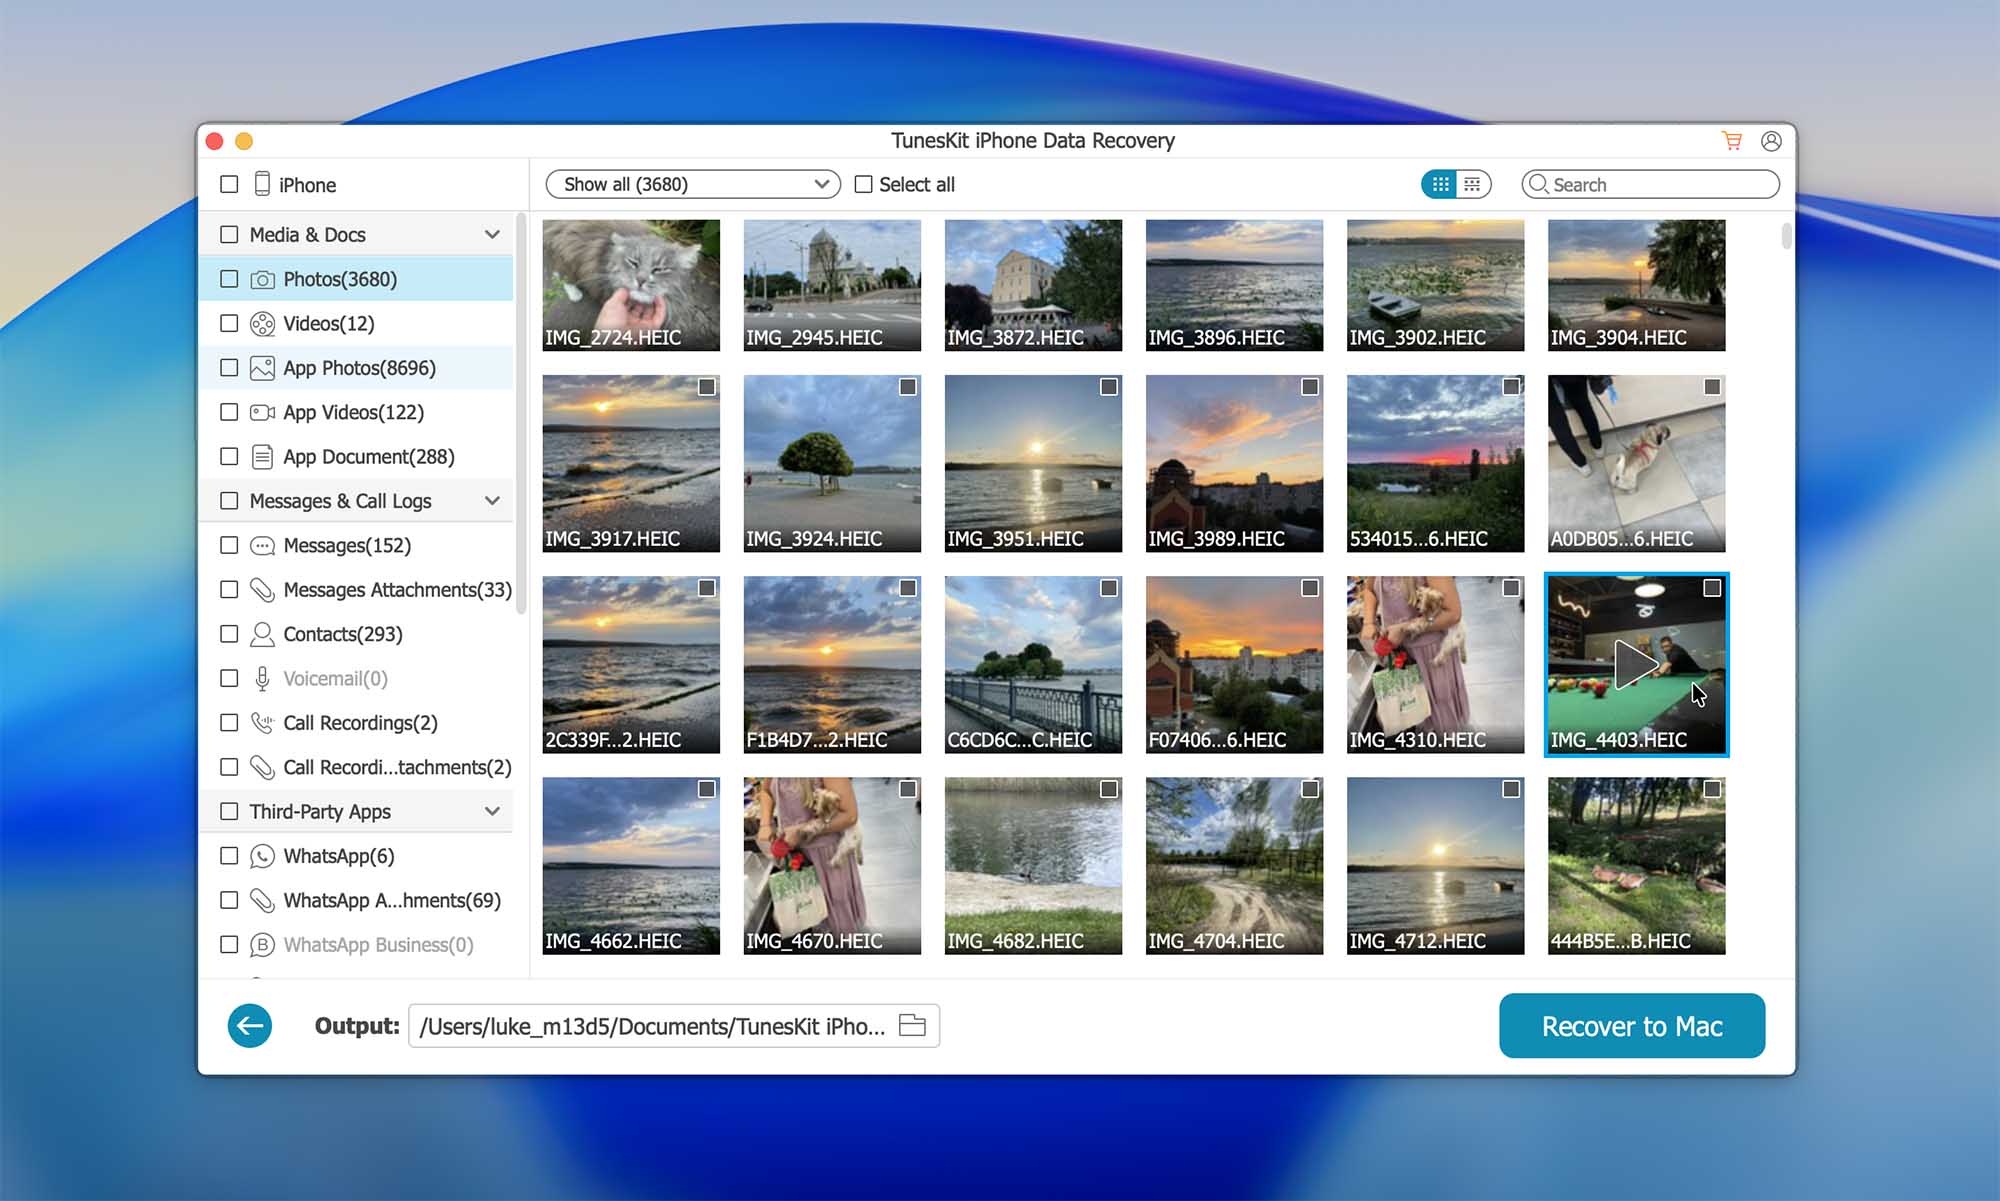
Task: Click the WhatsApp icon in sidebar
Action: pos(262,856)
